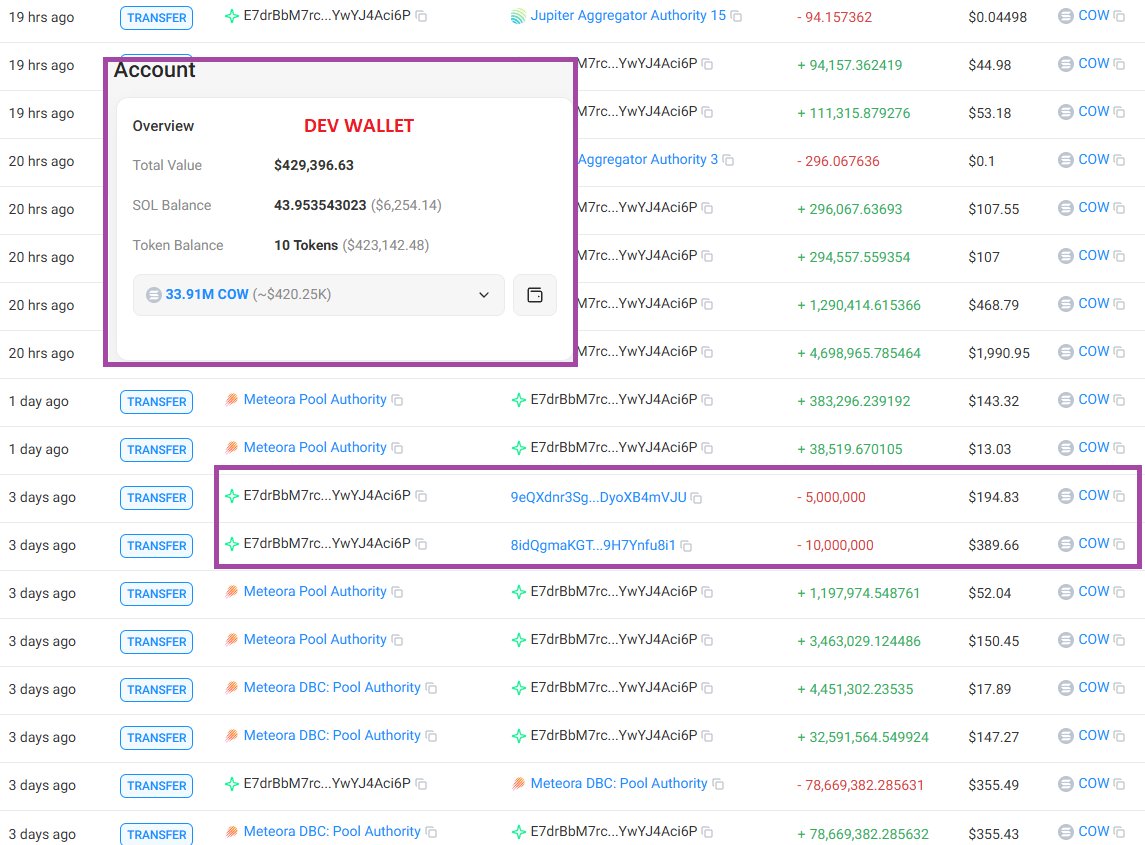Copy Meteora Pool Authority address in +38,519.670105 row
This screenshot has height=845, width=1145.
[397, 449]
